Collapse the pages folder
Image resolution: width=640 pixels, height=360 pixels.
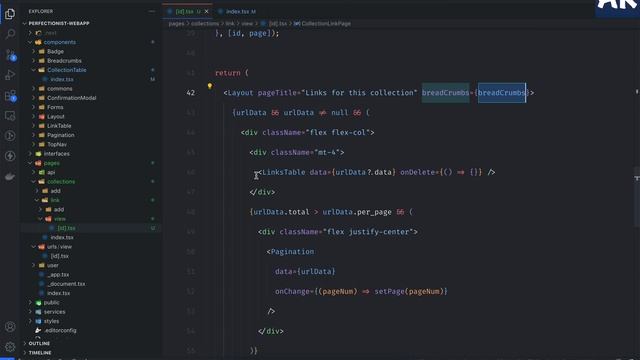(x=51, y=163)
